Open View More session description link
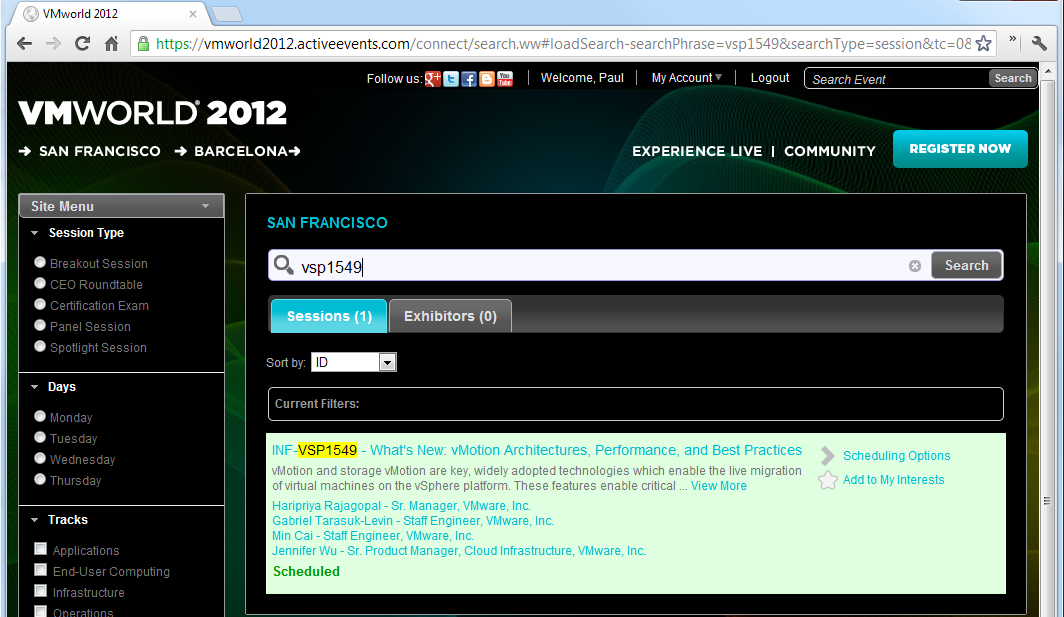 [x=719, y=486]
